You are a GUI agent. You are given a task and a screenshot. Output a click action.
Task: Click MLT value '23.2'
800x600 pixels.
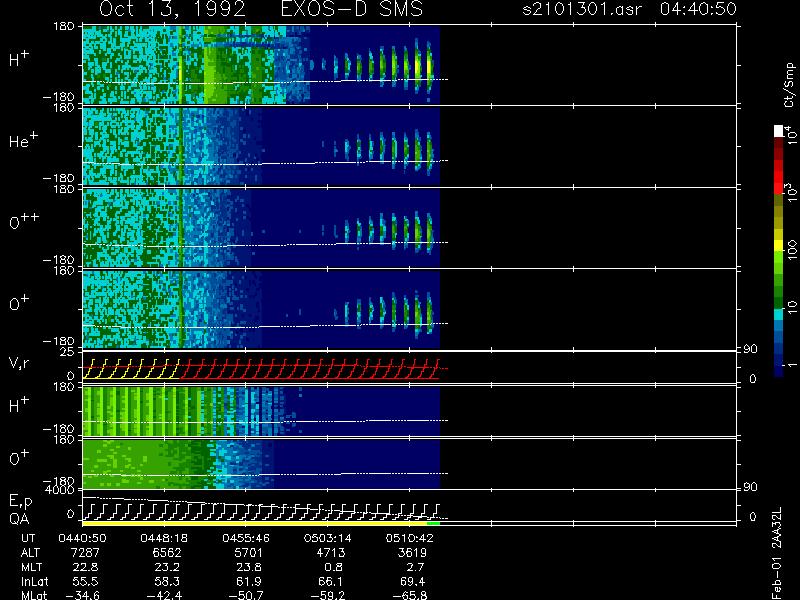(167, 567)
